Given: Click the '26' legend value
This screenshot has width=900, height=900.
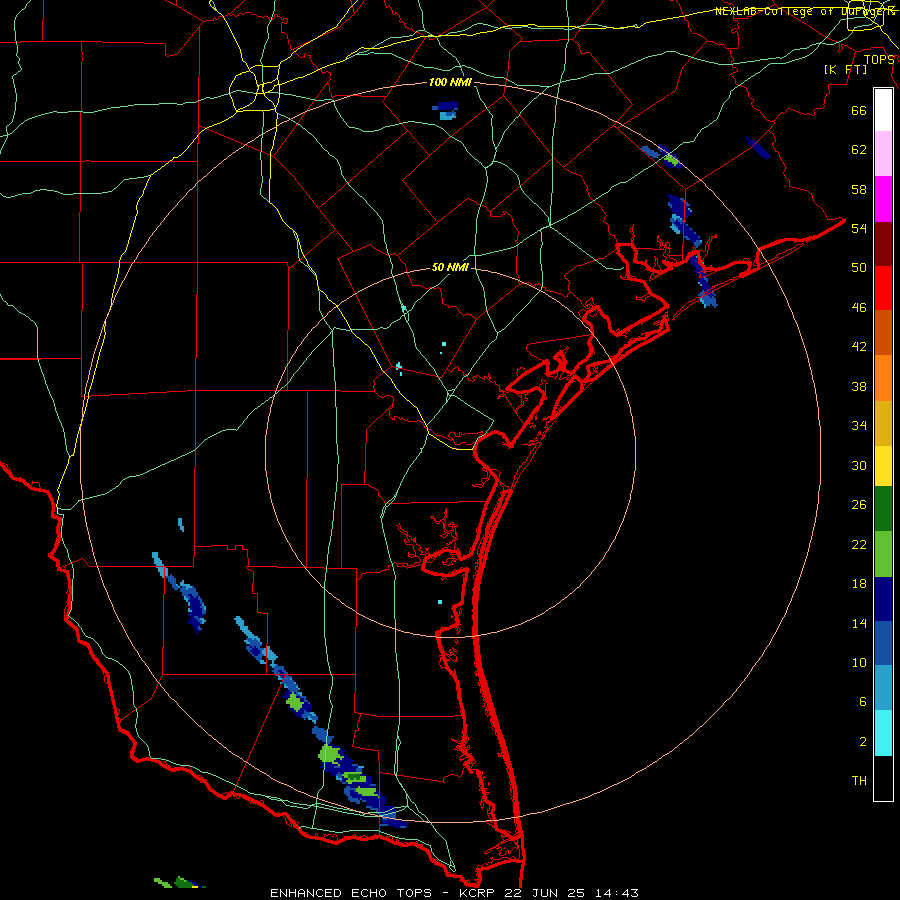Looking at the screenshot, I should (x=859, y=505).
